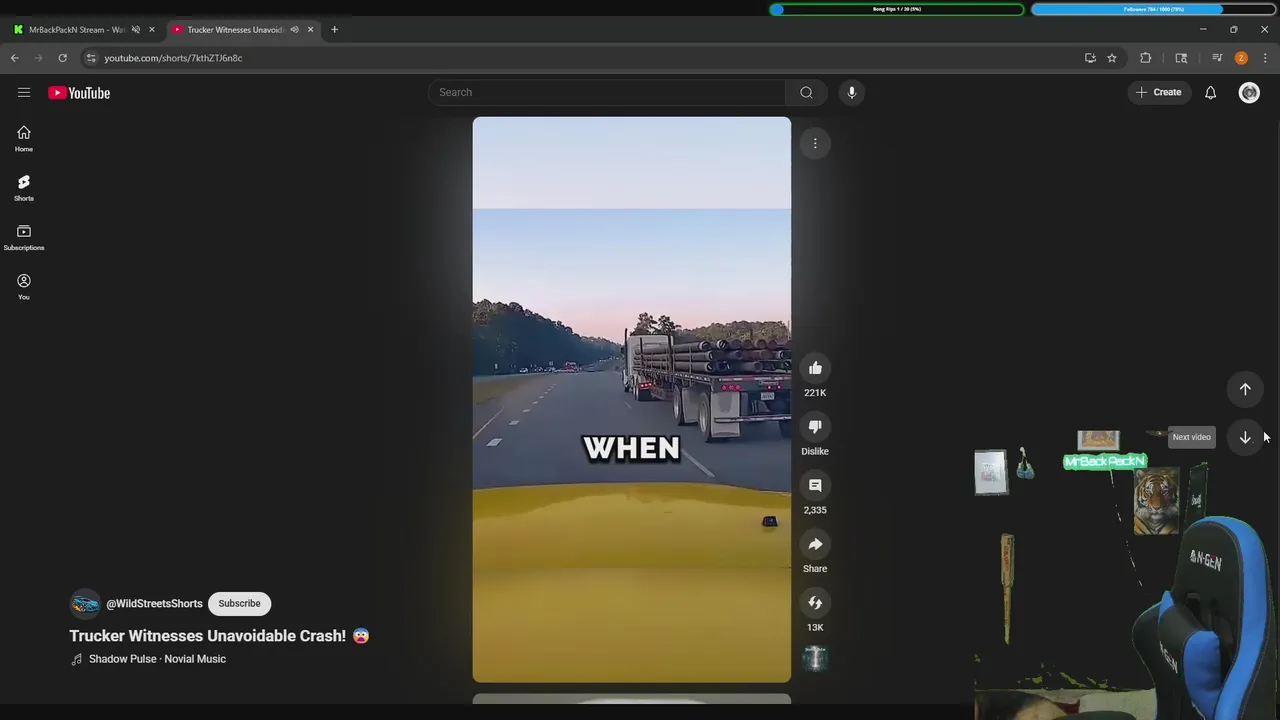The image size is (1280, 720).
Task: Open the comments for this Short
Action: [815, 485]
